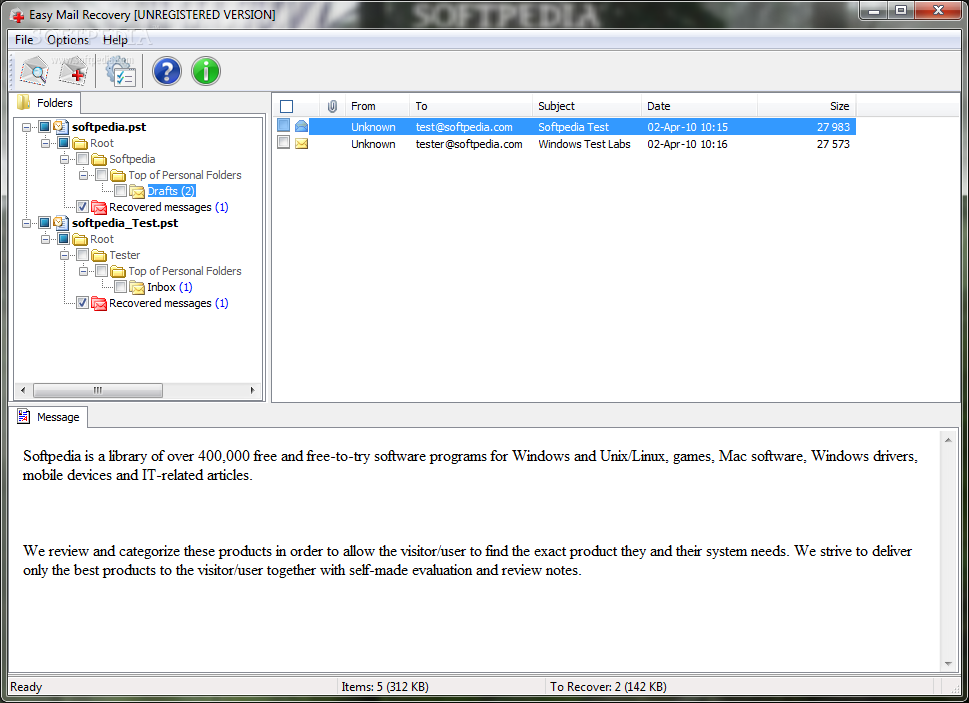Toggle the Drafts (2) folder checkbox
This screenshot has height=703, width=969.
121,191
